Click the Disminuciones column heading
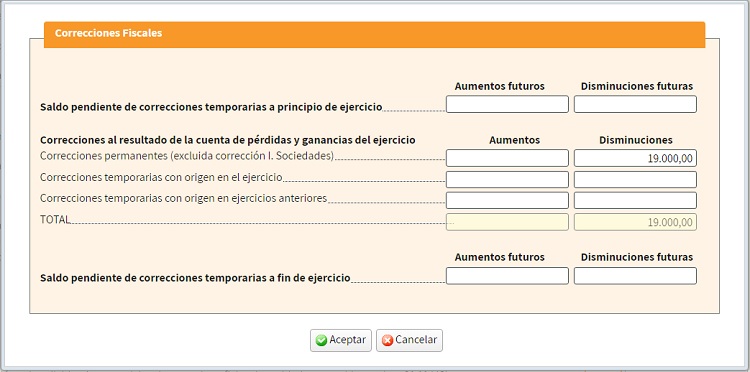This screenshot has width=750, height=372. point(636,140)
